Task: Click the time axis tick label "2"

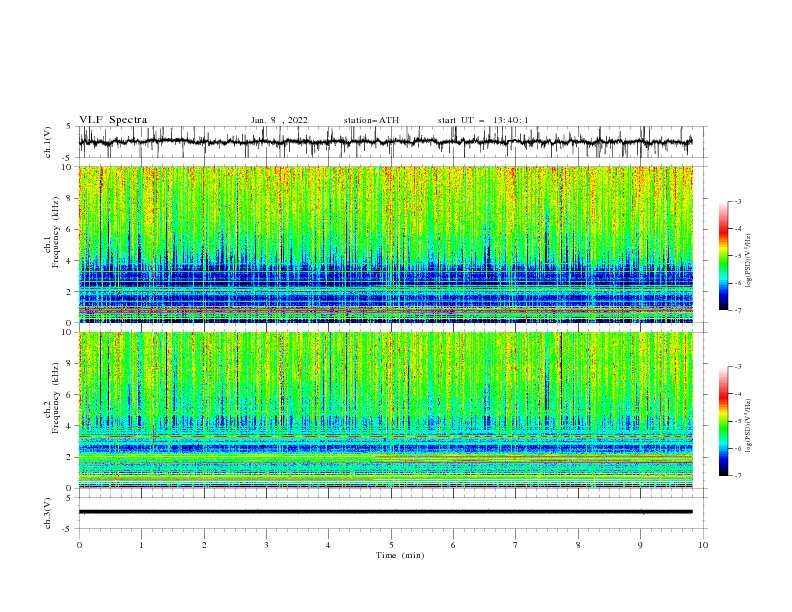Action: point(204,545)
